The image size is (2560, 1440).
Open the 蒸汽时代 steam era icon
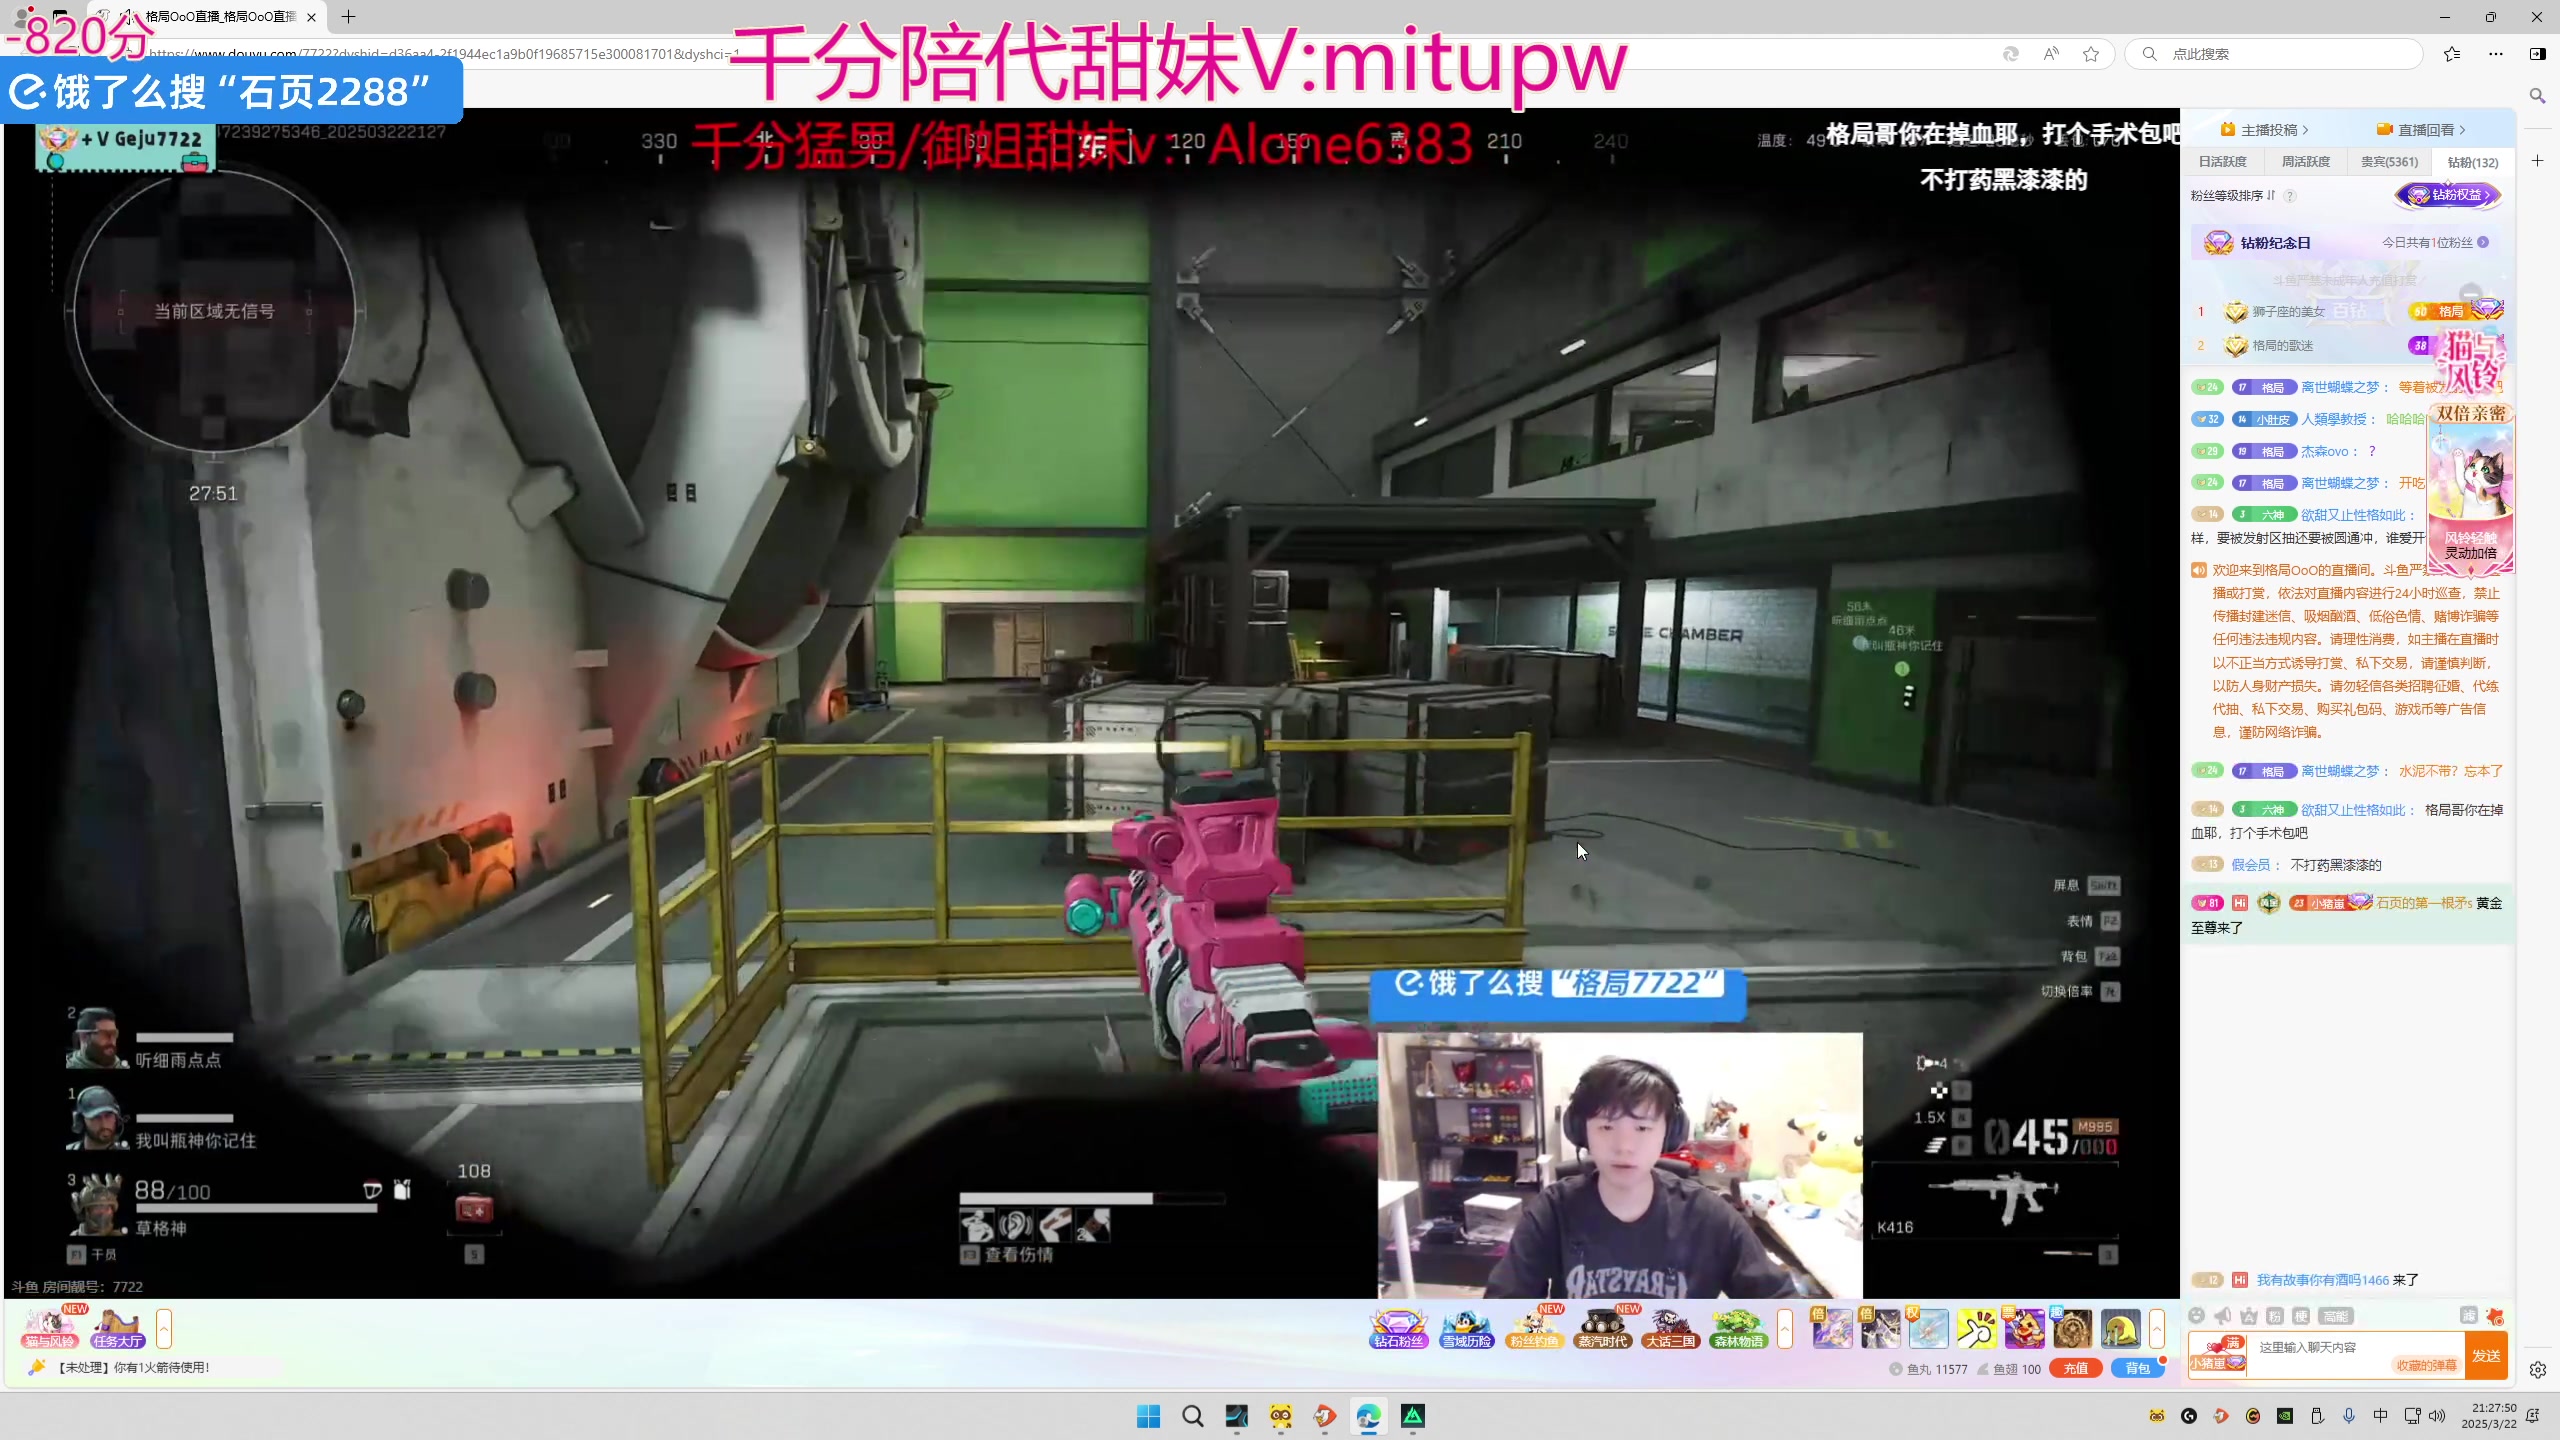pyautogui.click(x=1602, y=1329)
